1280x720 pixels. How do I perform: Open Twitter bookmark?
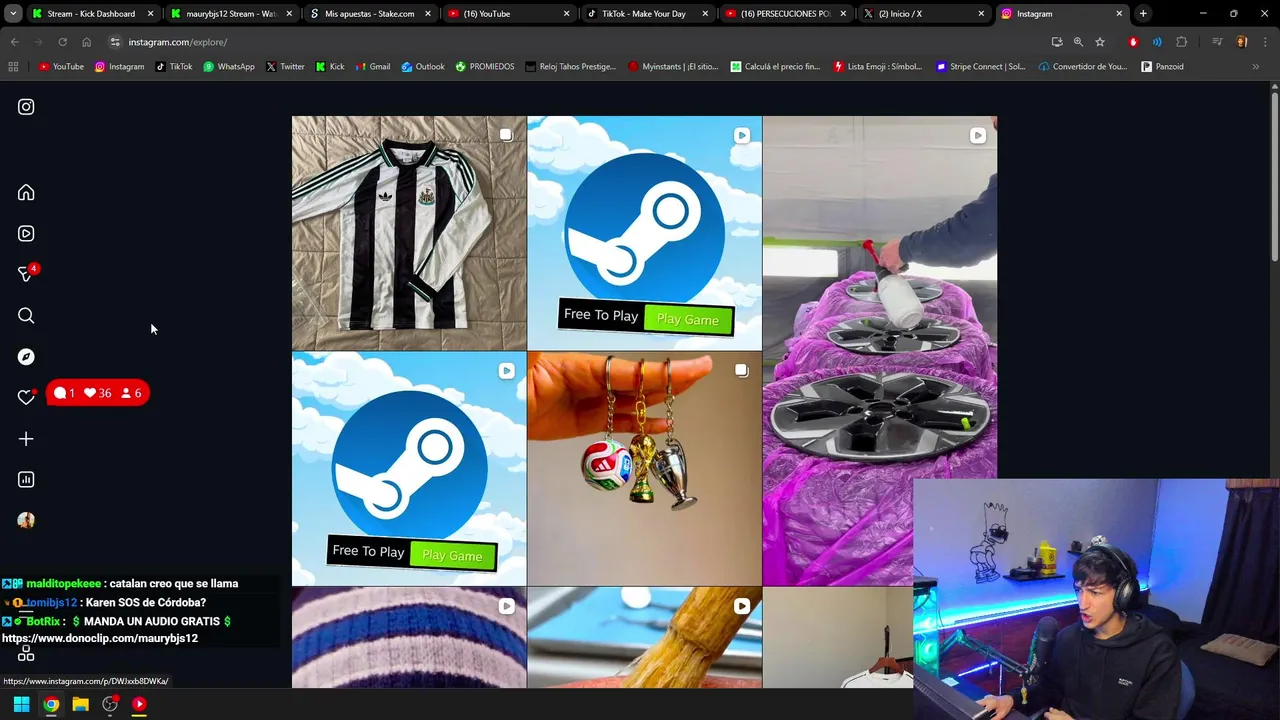pos(285,67)
